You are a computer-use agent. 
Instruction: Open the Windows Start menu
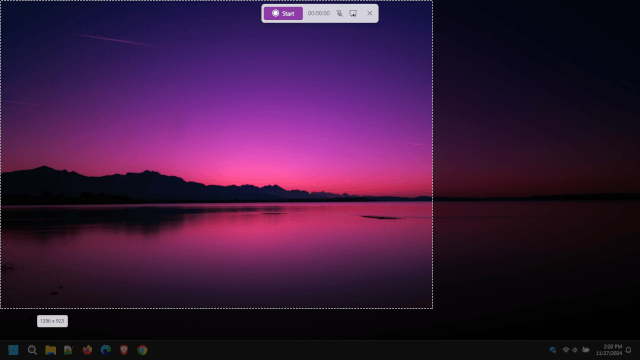[13, 350]
